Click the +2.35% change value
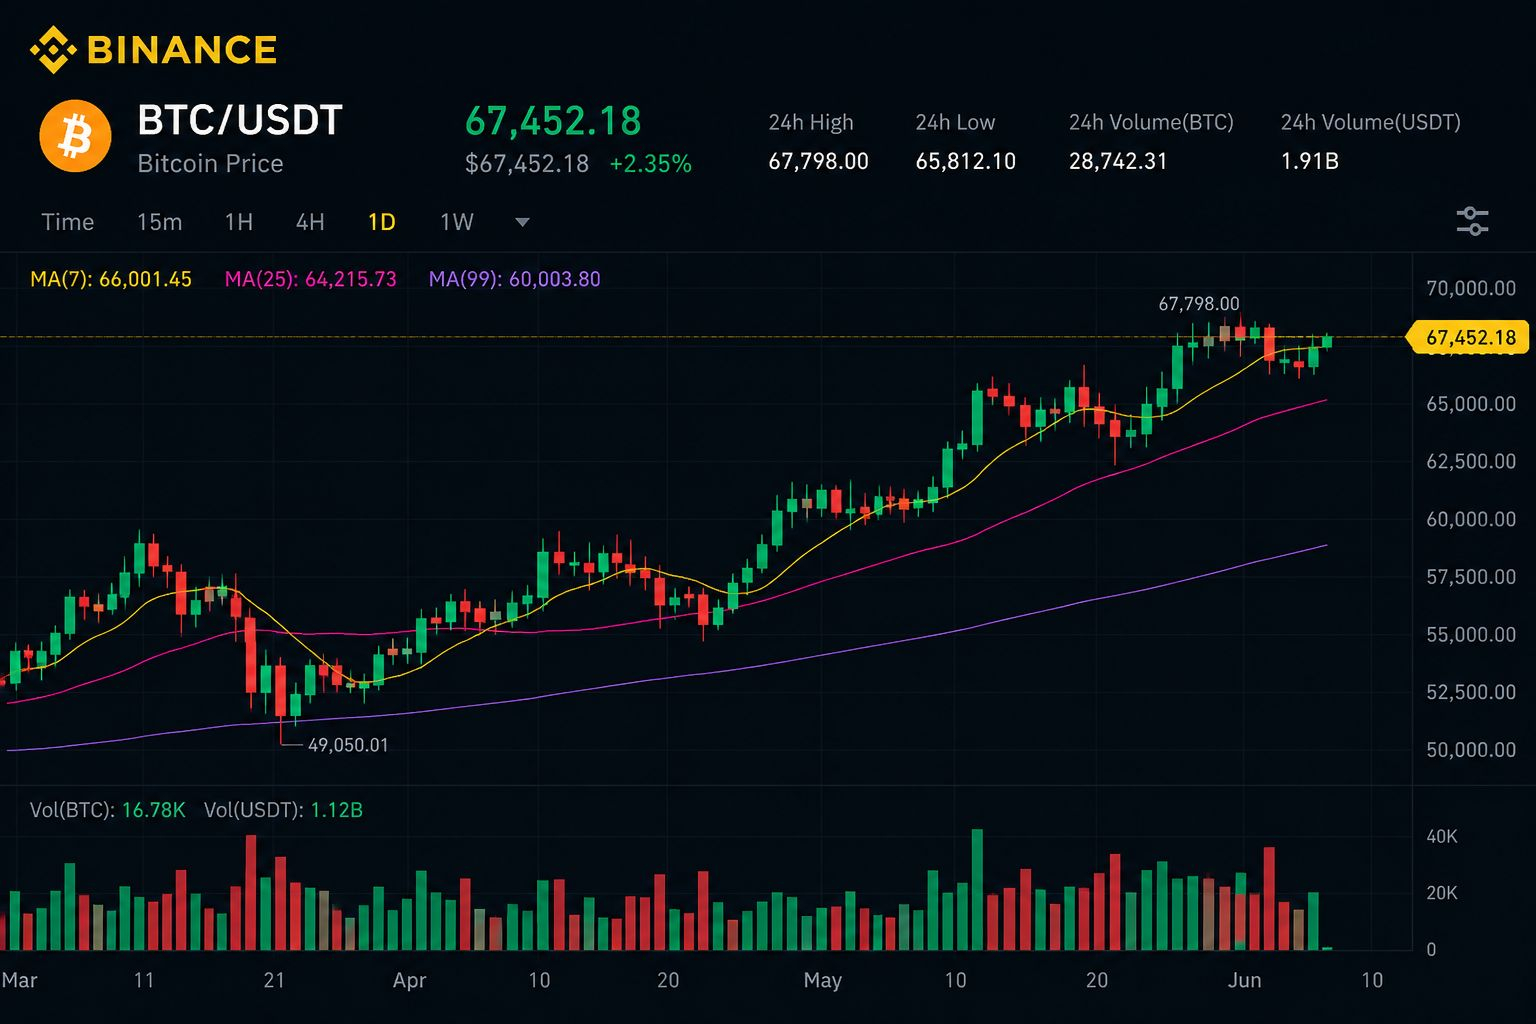Screen dimensions: 1536x1024 pyautogui.click(x=651, y=164)
